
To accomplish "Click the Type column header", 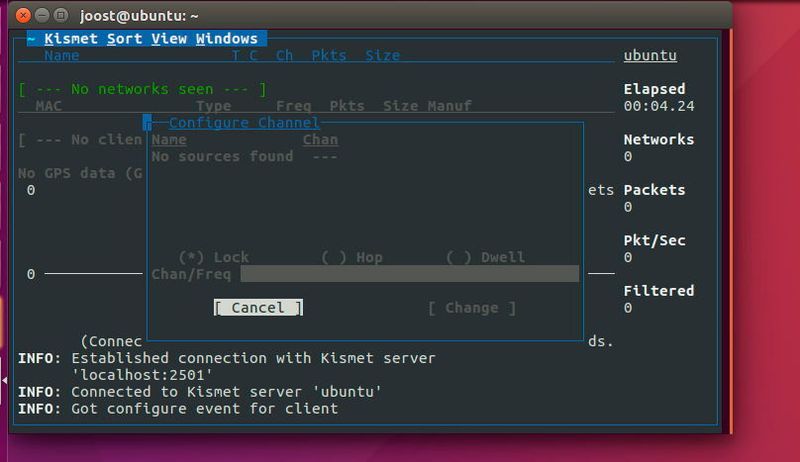I will [213, 106].
